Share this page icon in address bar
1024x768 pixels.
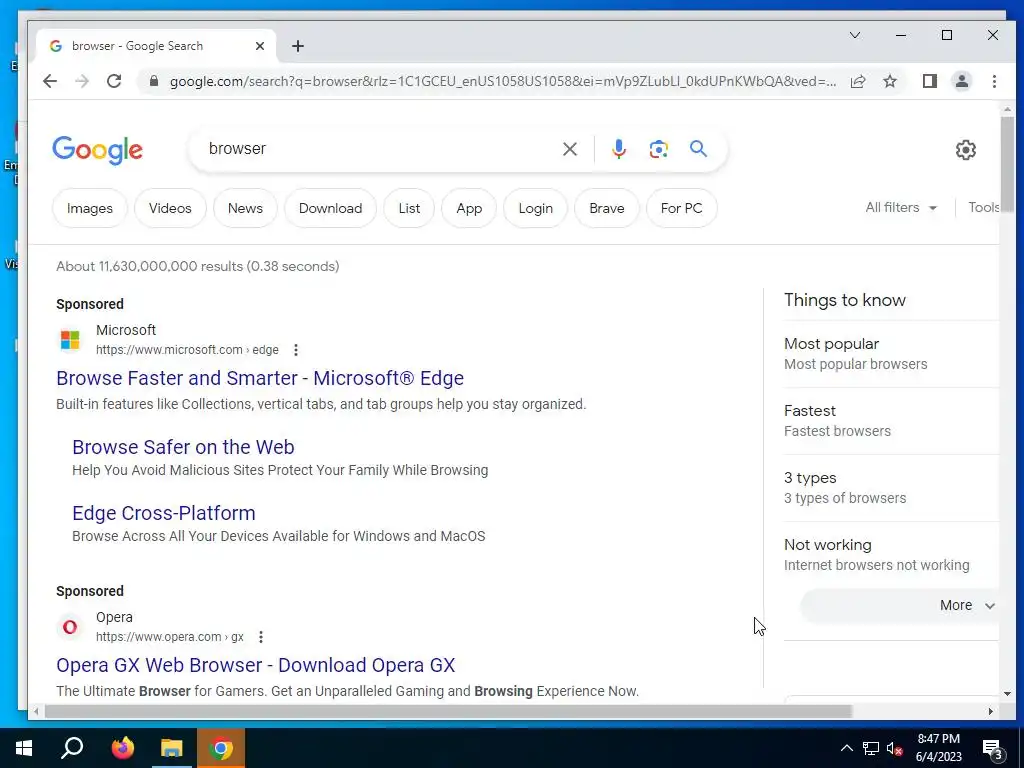pyautogui.click(x=858, y=81)
